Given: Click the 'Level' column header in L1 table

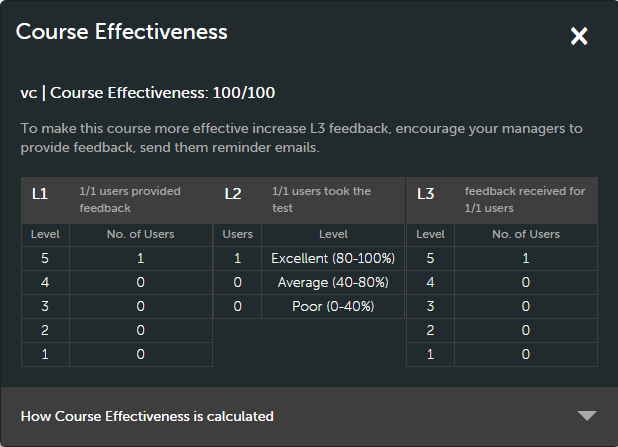Looking at the screenshot, I should [45, 234].
